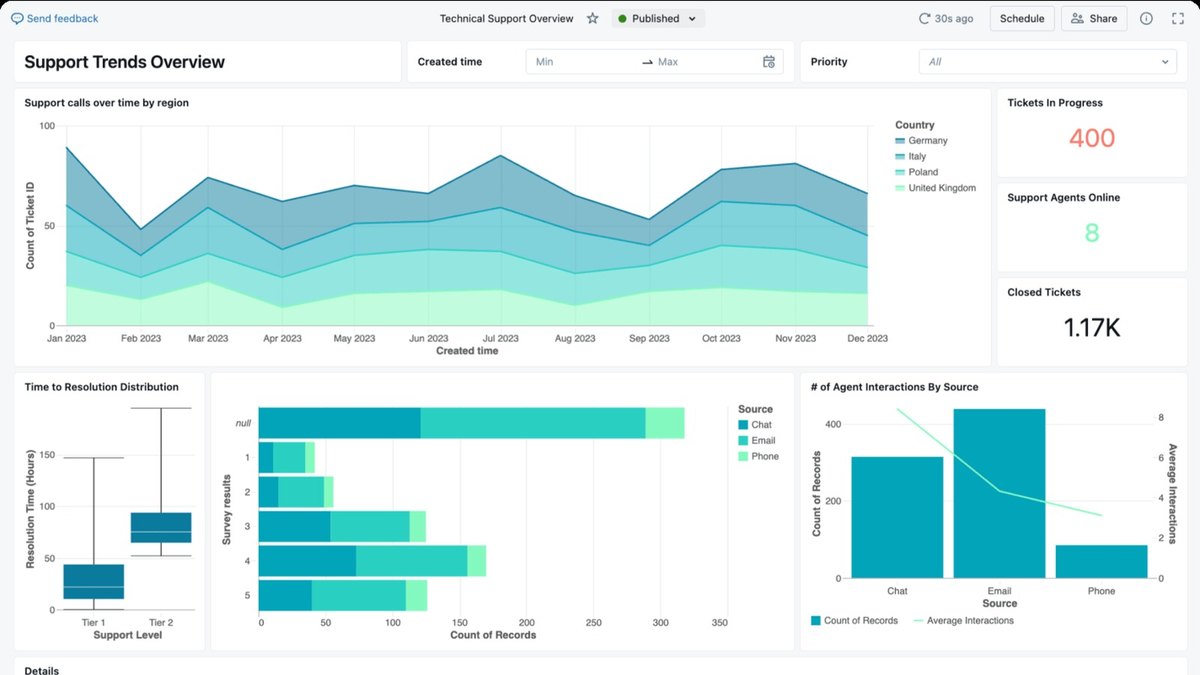Image resolution: width=1200 pixels, height=675 pixels.
Task: Click the Email bar in Agent Interactions chart
Action: 999,494
